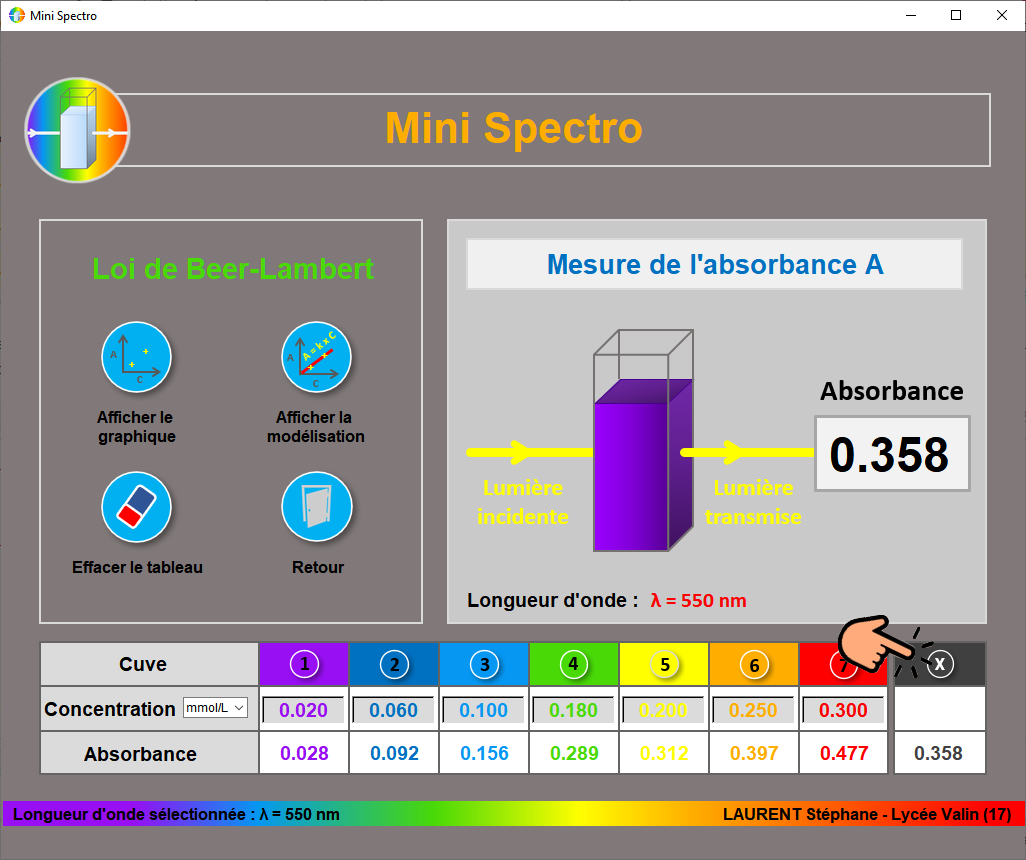Select the light blue cuvette number 3
Viewport: 1026px width, 860px height.
click(484, 664)
